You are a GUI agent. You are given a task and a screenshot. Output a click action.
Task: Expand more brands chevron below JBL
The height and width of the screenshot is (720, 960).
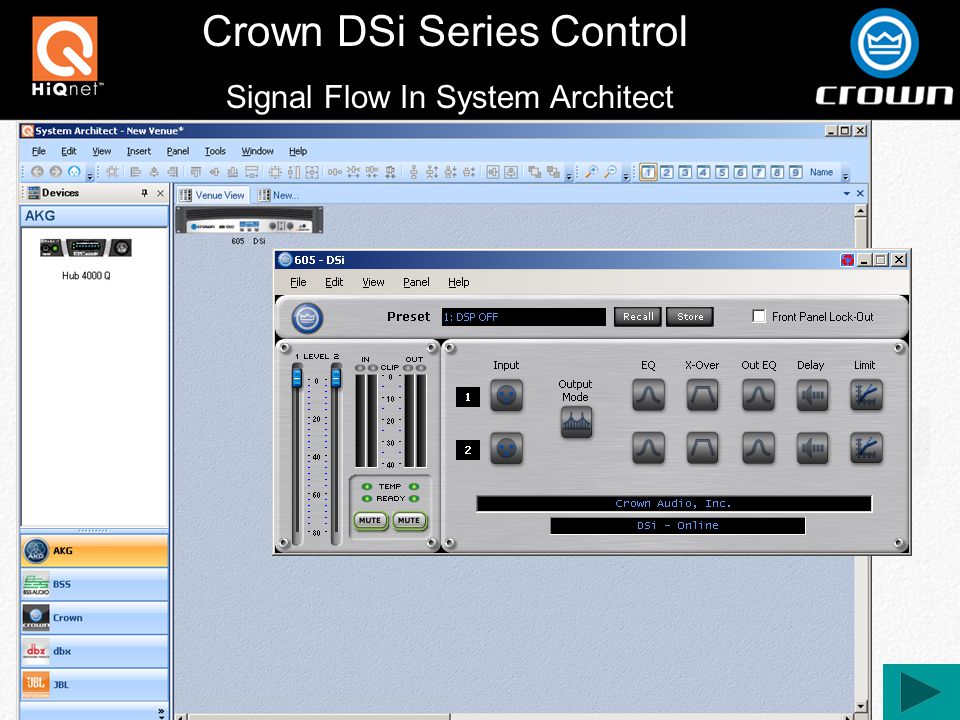(160, 712)
